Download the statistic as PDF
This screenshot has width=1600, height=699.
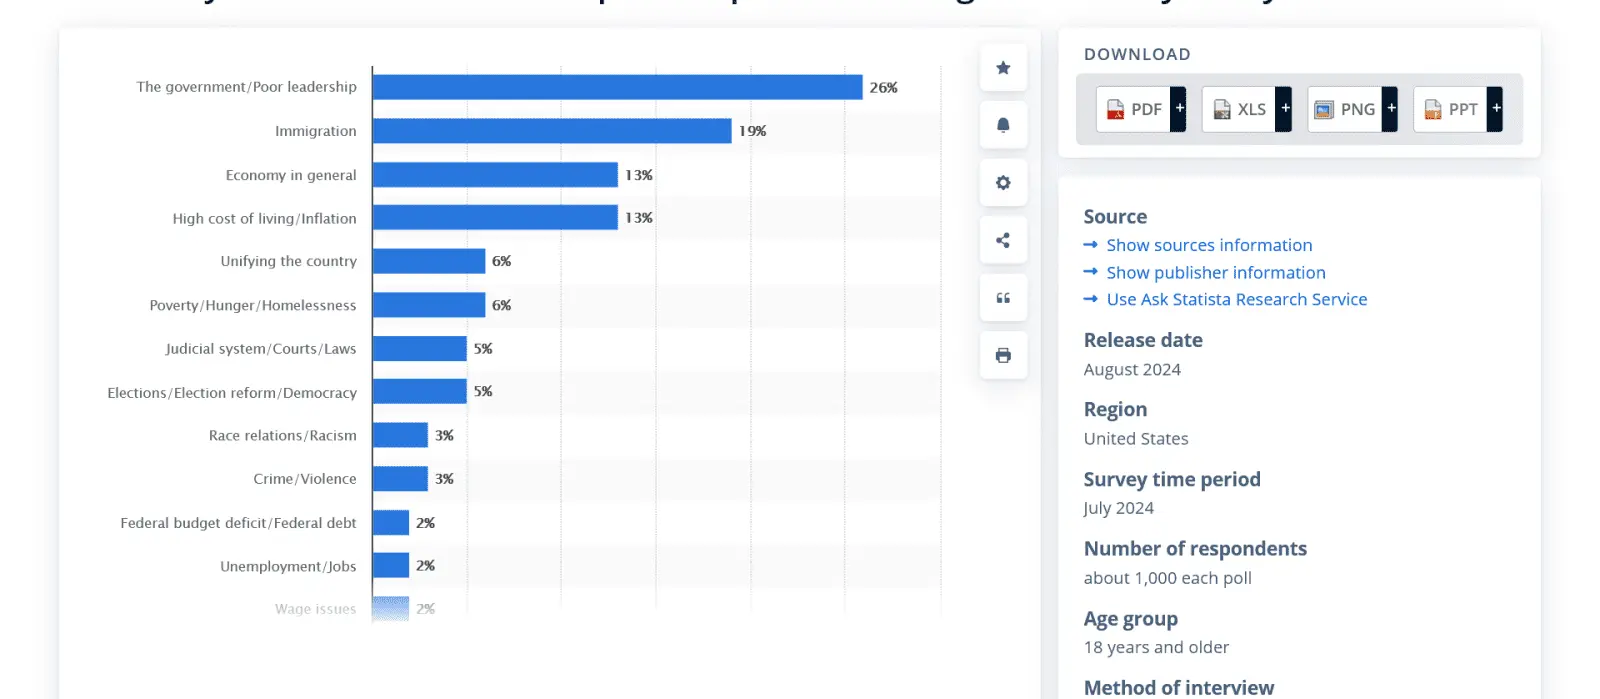(x=1134, y=109)
